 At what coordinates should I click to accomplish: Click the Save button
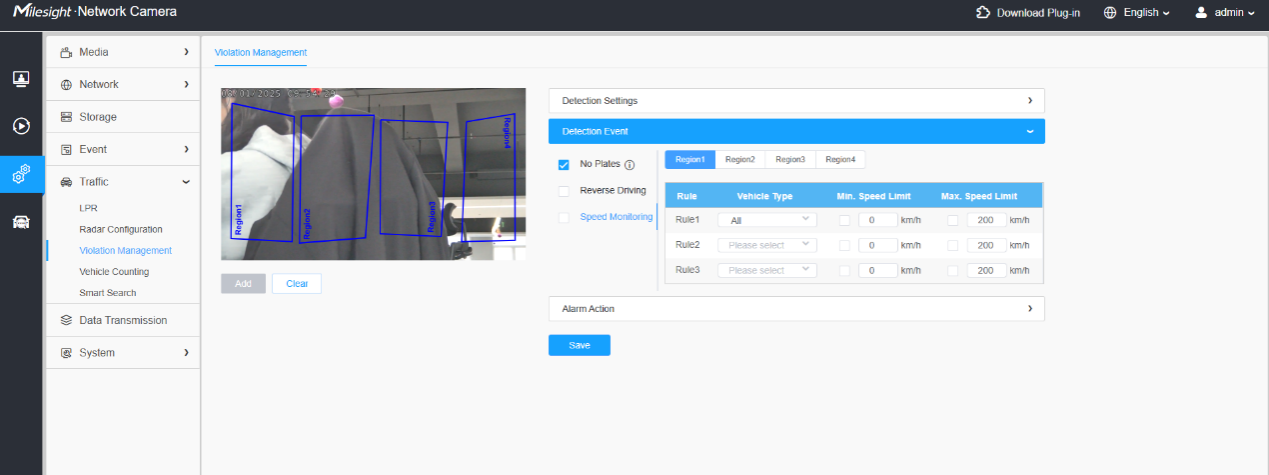(579, 345)
